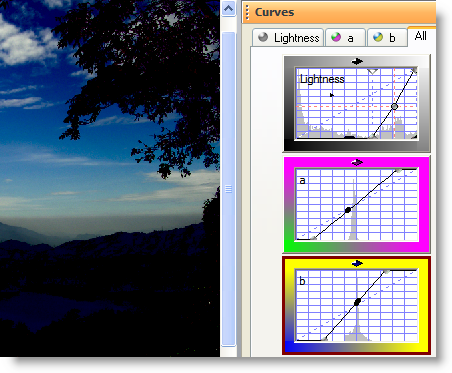Switch to the Lightness tab
This screenshot has width=452, height=373.
point(288,37)
